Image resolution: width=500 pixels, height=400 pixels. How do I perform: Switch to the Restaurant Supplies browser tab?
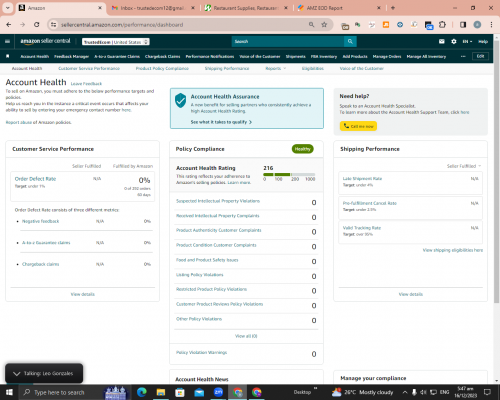[x=246, y=8]
